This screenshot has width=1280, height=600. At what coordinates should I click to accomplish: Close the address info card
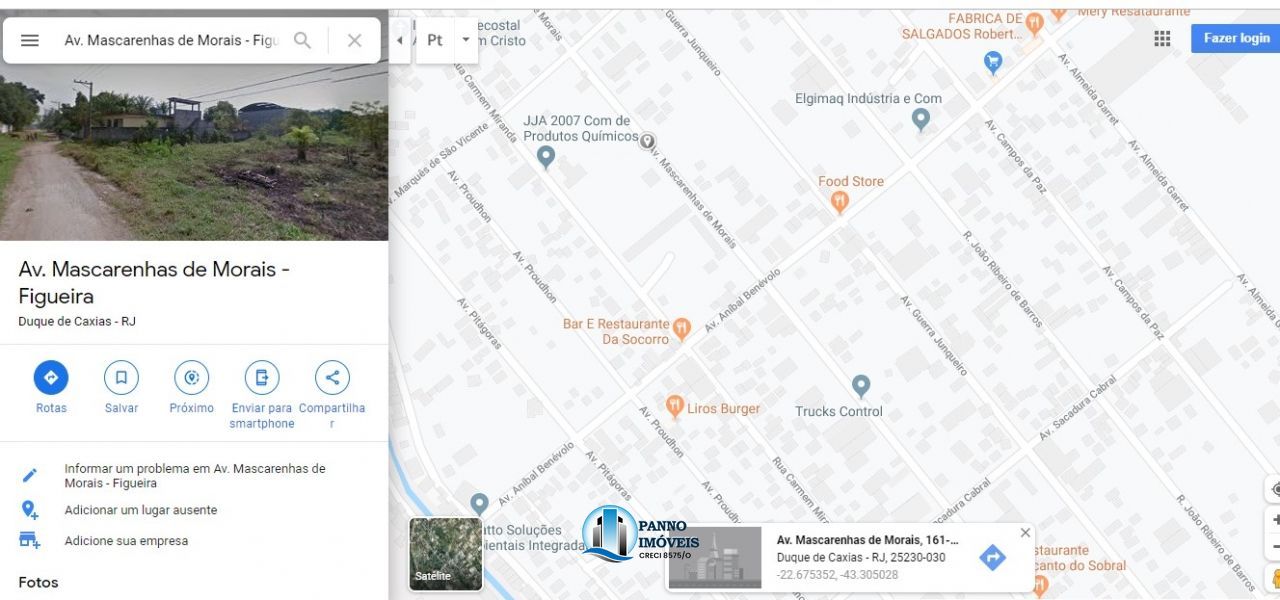1025,533
